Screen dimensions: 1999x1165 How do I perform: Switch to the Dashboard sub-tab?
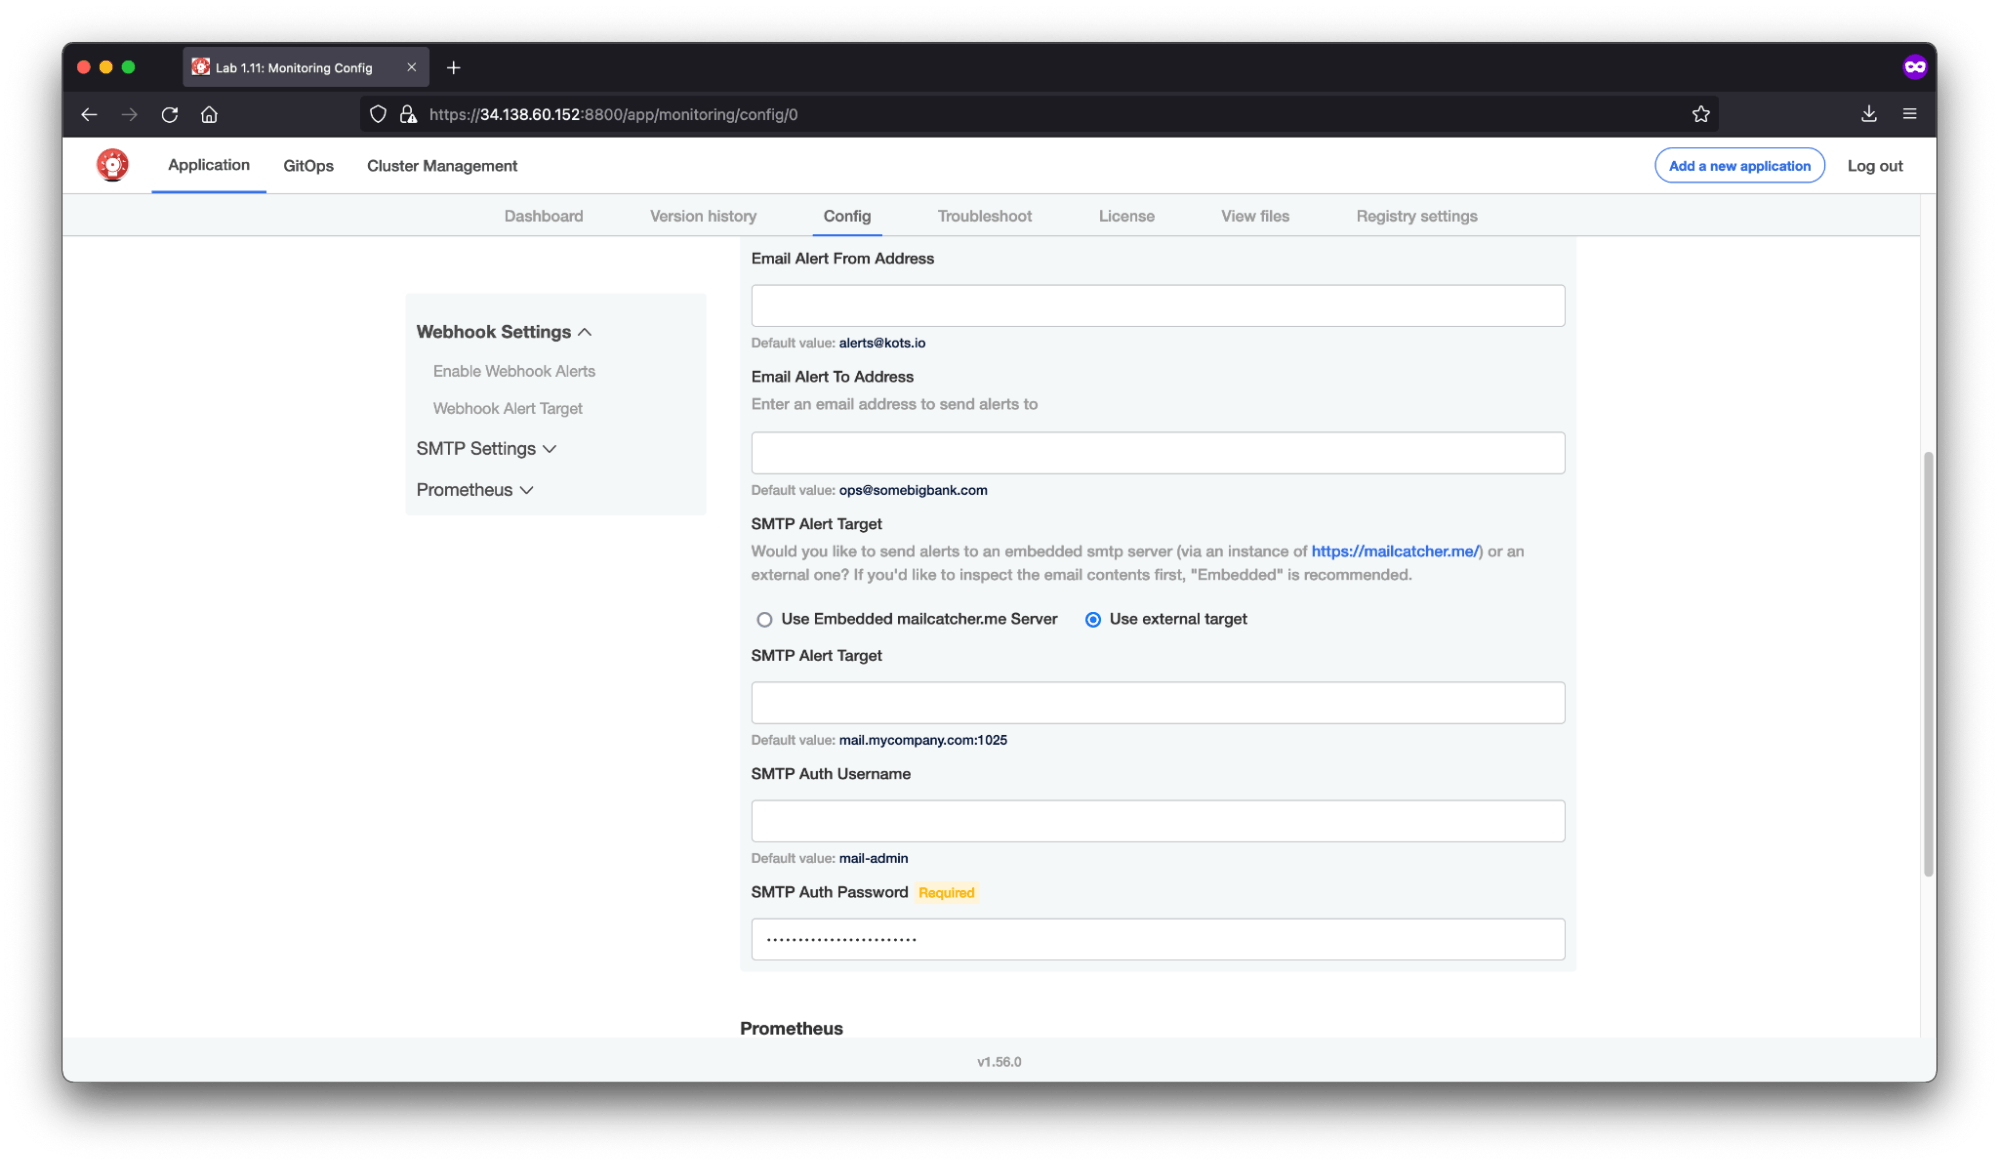coord(543,216)
